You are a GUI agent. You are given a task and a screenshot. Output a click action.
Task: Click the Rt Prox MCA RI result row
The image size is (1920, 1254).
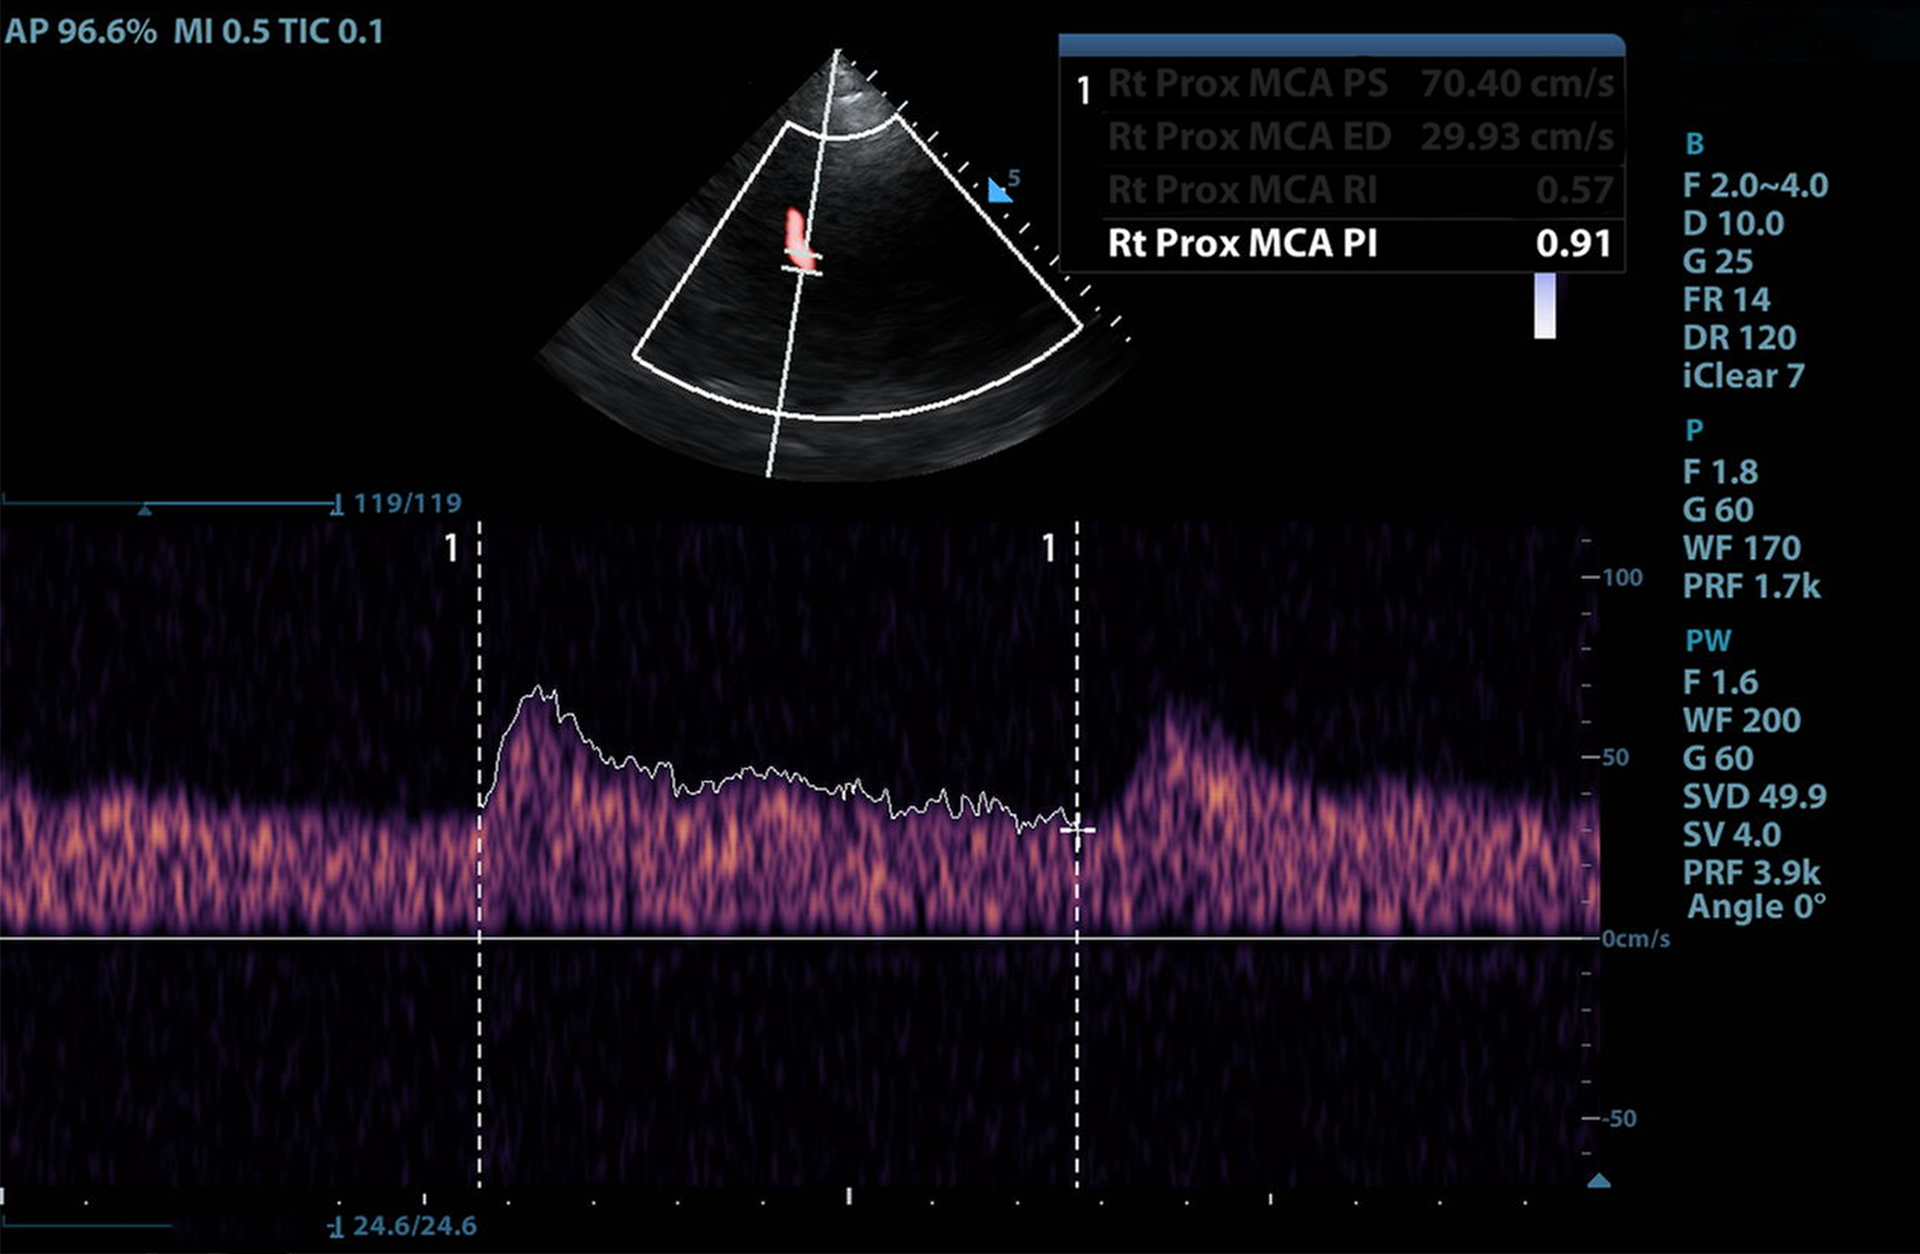coord(1358,190)
